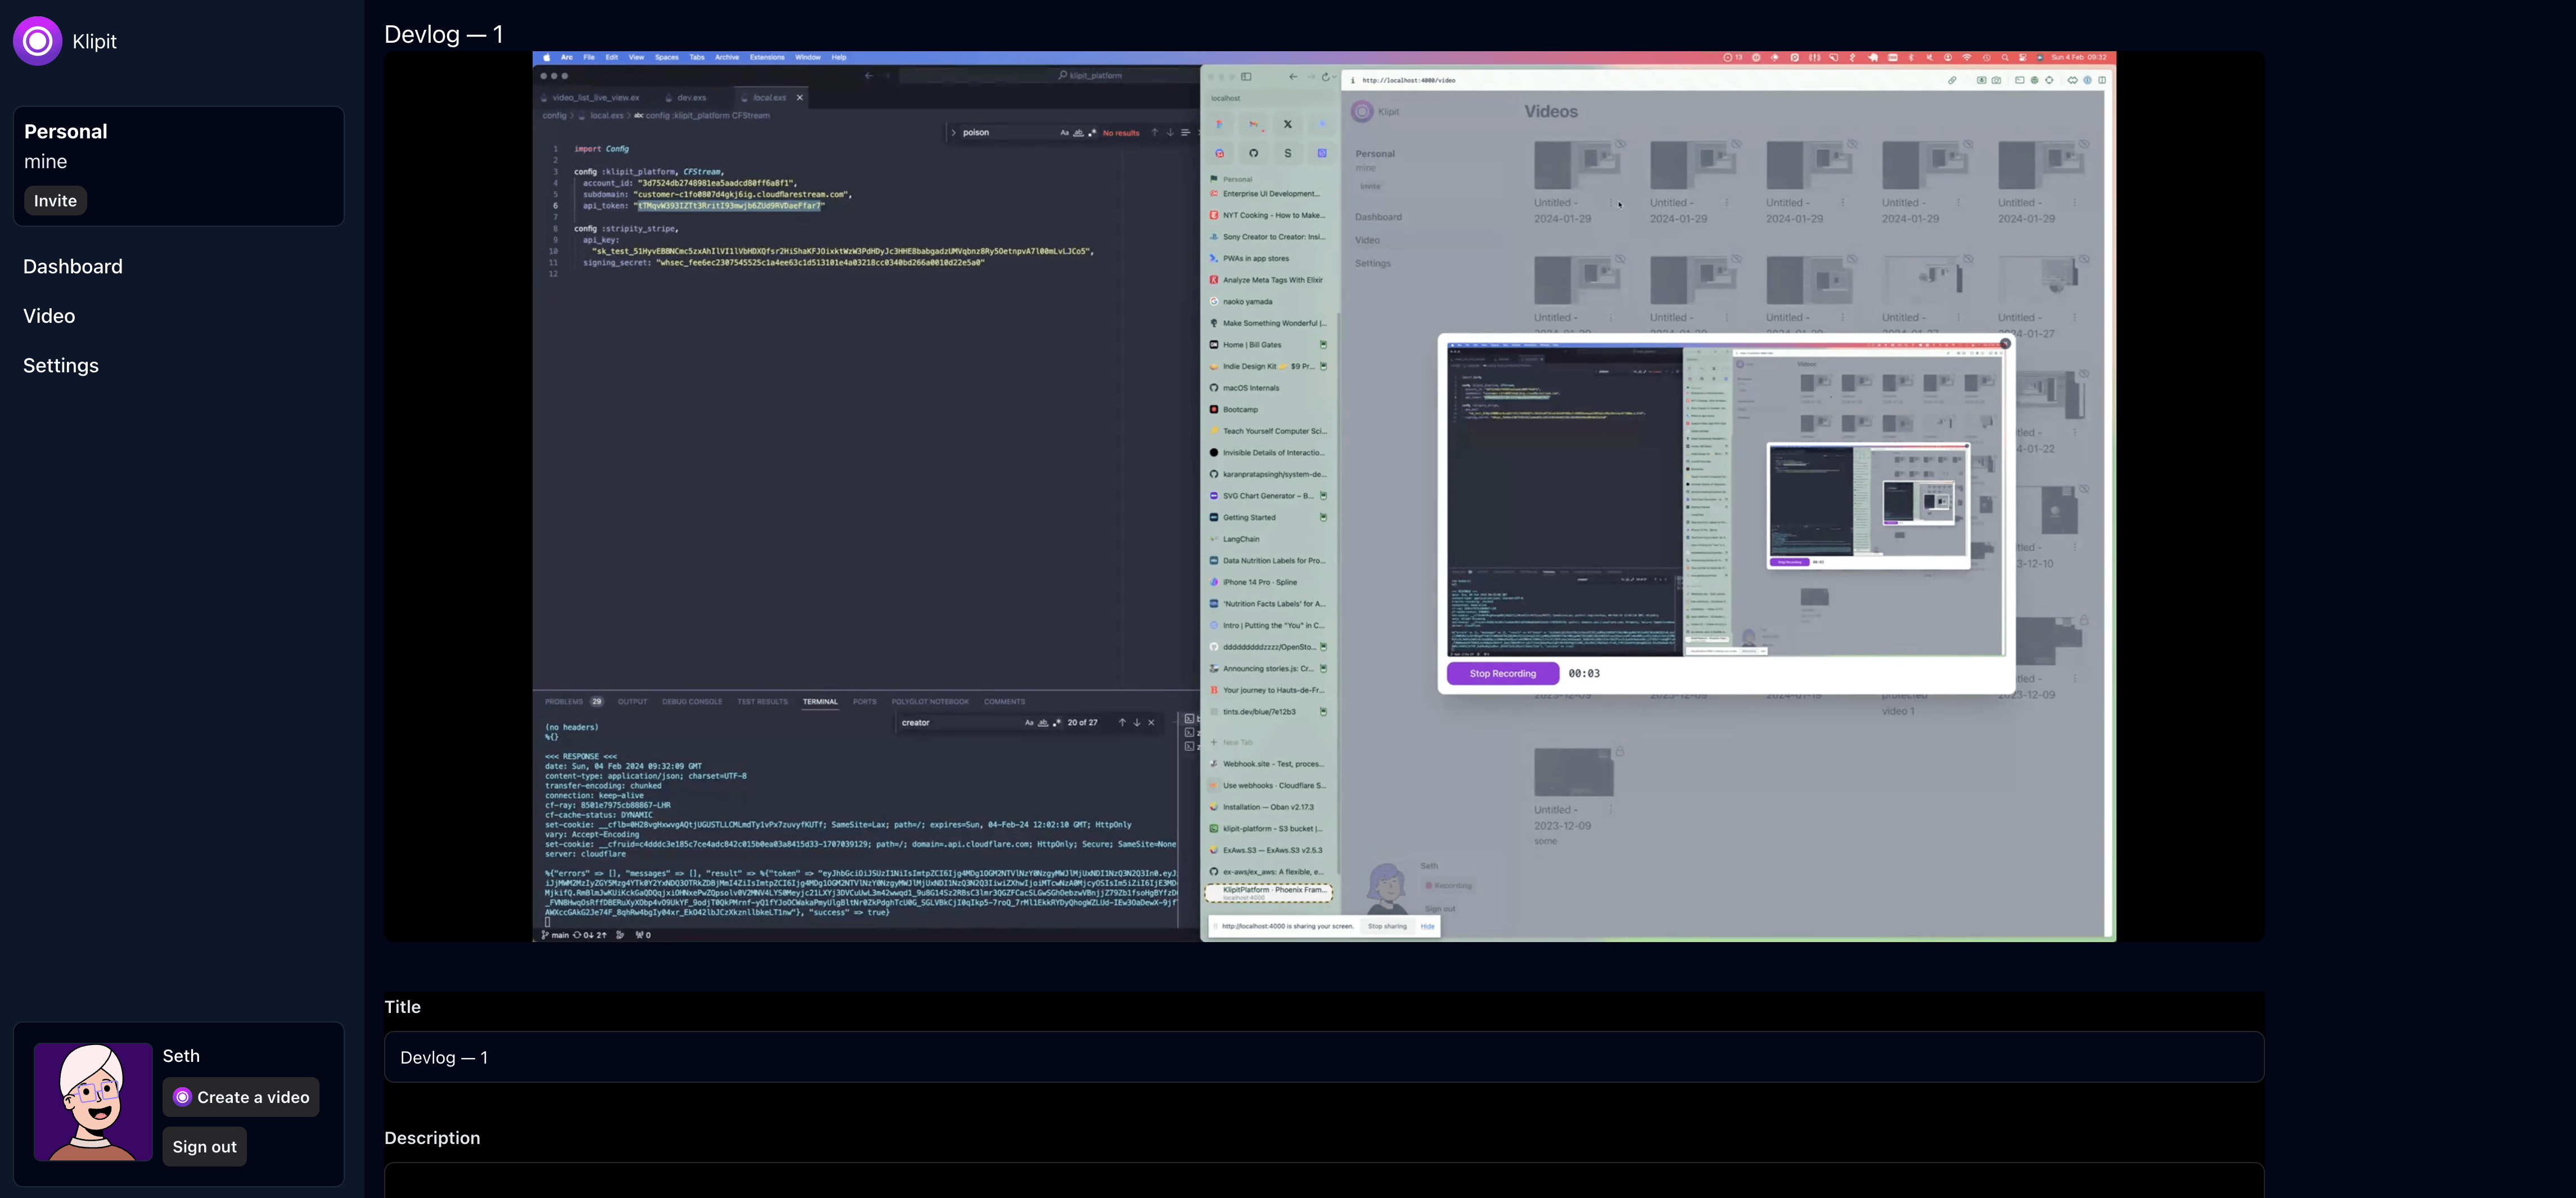In the video, click next match arrow in the creator search
This screenshot has width=2576, height=1198.
click(1136, 723)
